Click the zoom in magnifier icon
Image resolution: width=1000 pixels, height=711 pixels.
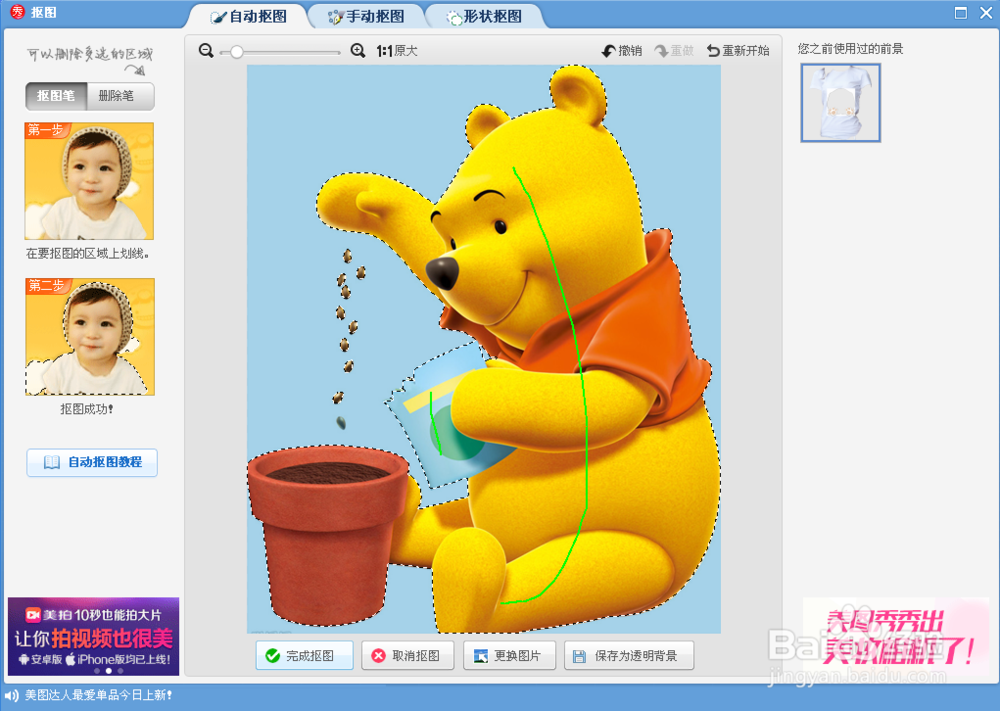358,50
